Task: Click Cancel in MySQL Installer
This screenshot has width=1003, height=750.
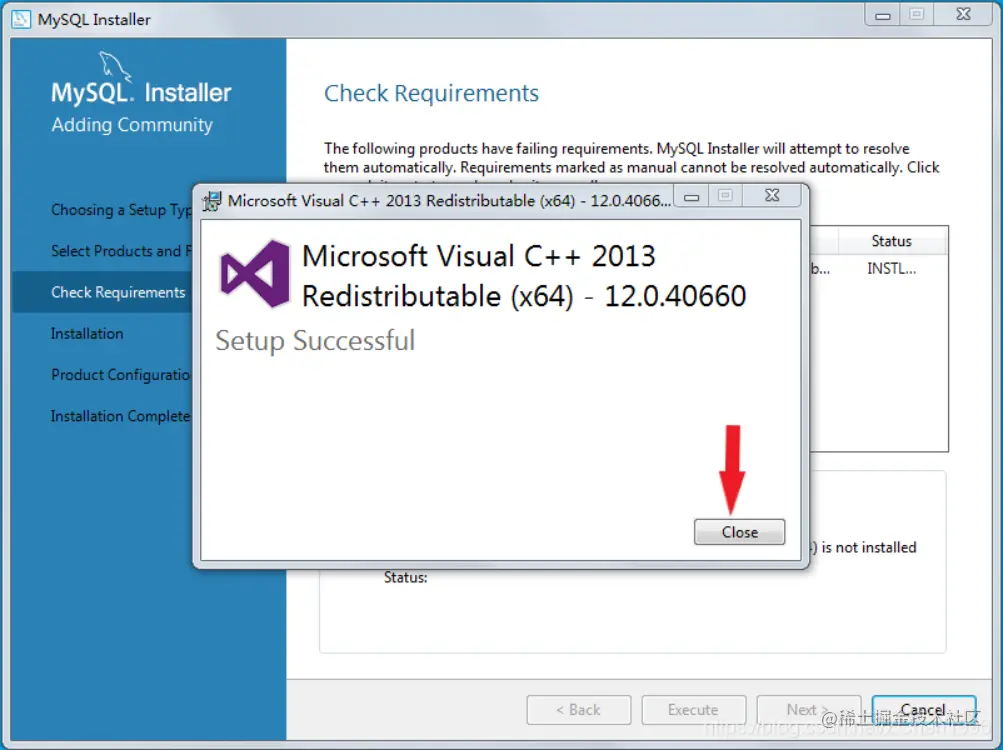Action: pyautogui.click(x=924, y=710)
